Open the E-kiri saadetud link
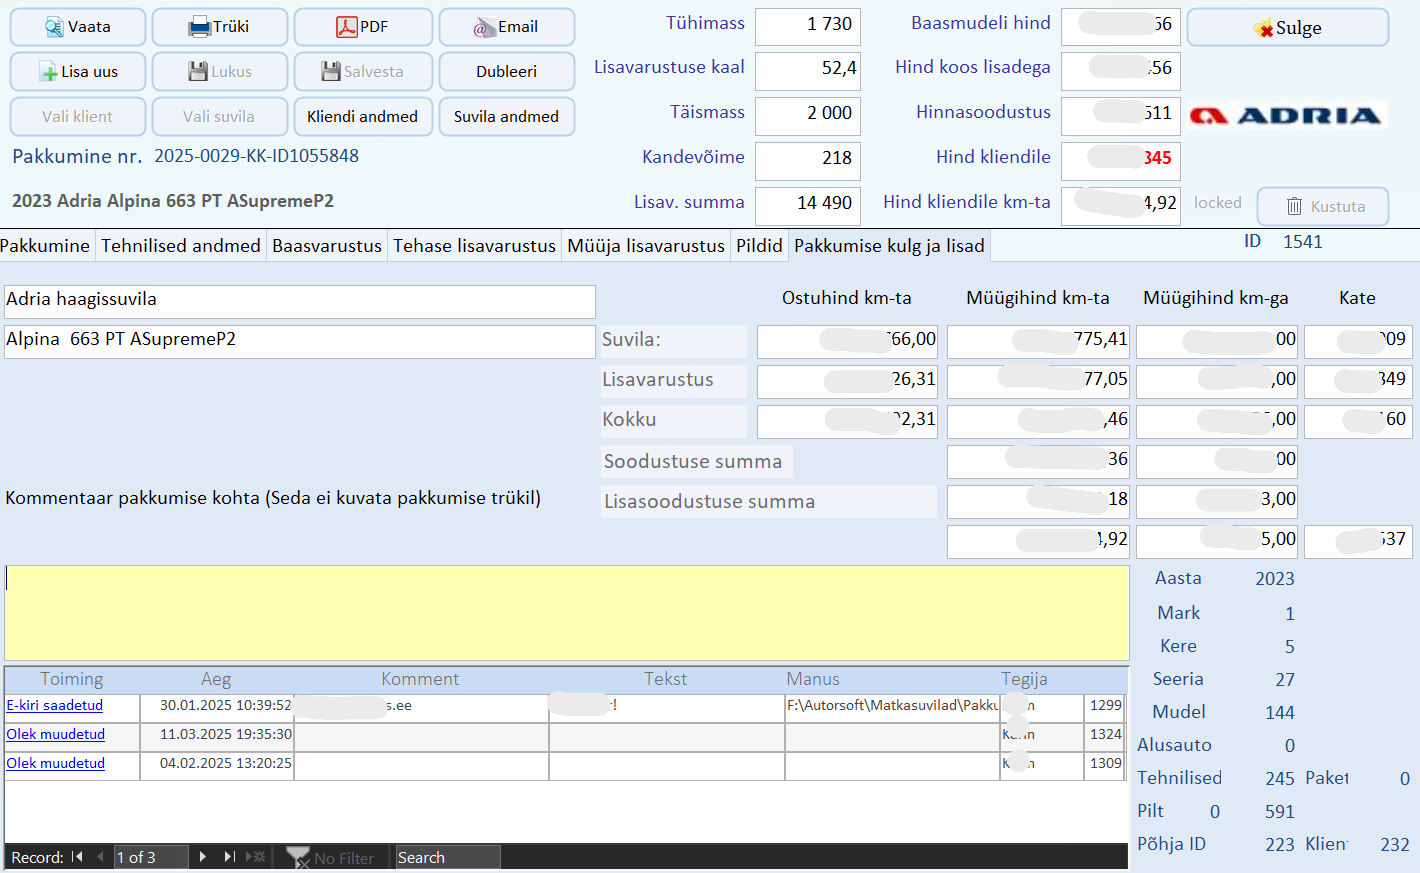This screenshot has width=1420, height=873. click(55, 706)
